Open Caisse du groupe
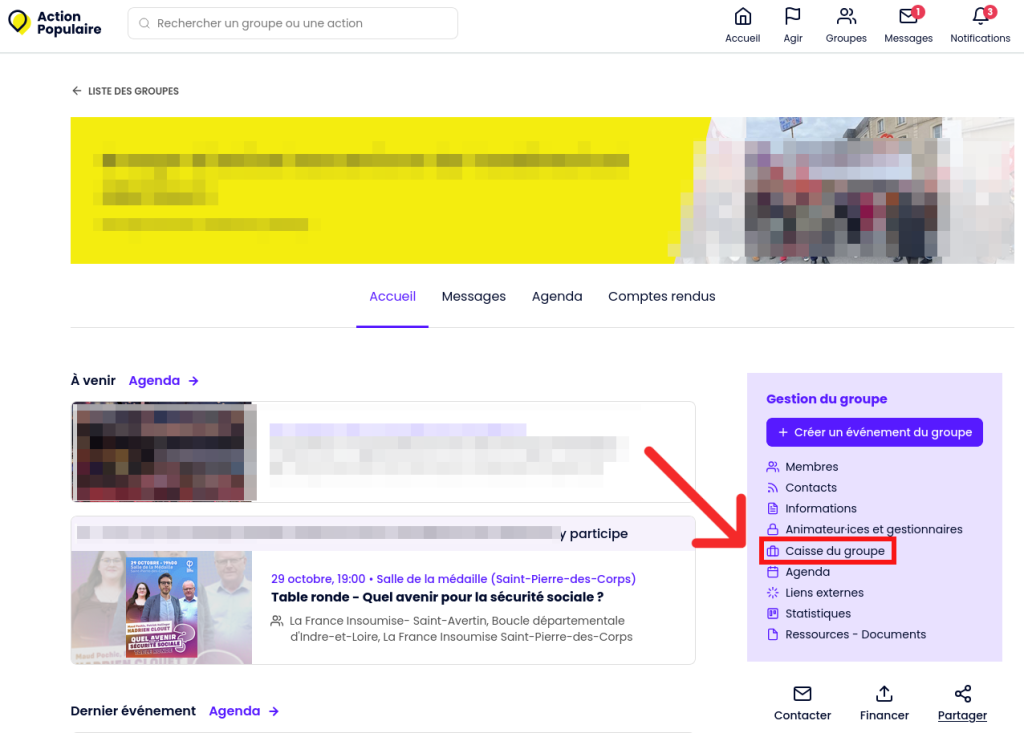Viewport: 1024px width, 733px height. pos(835,551)
